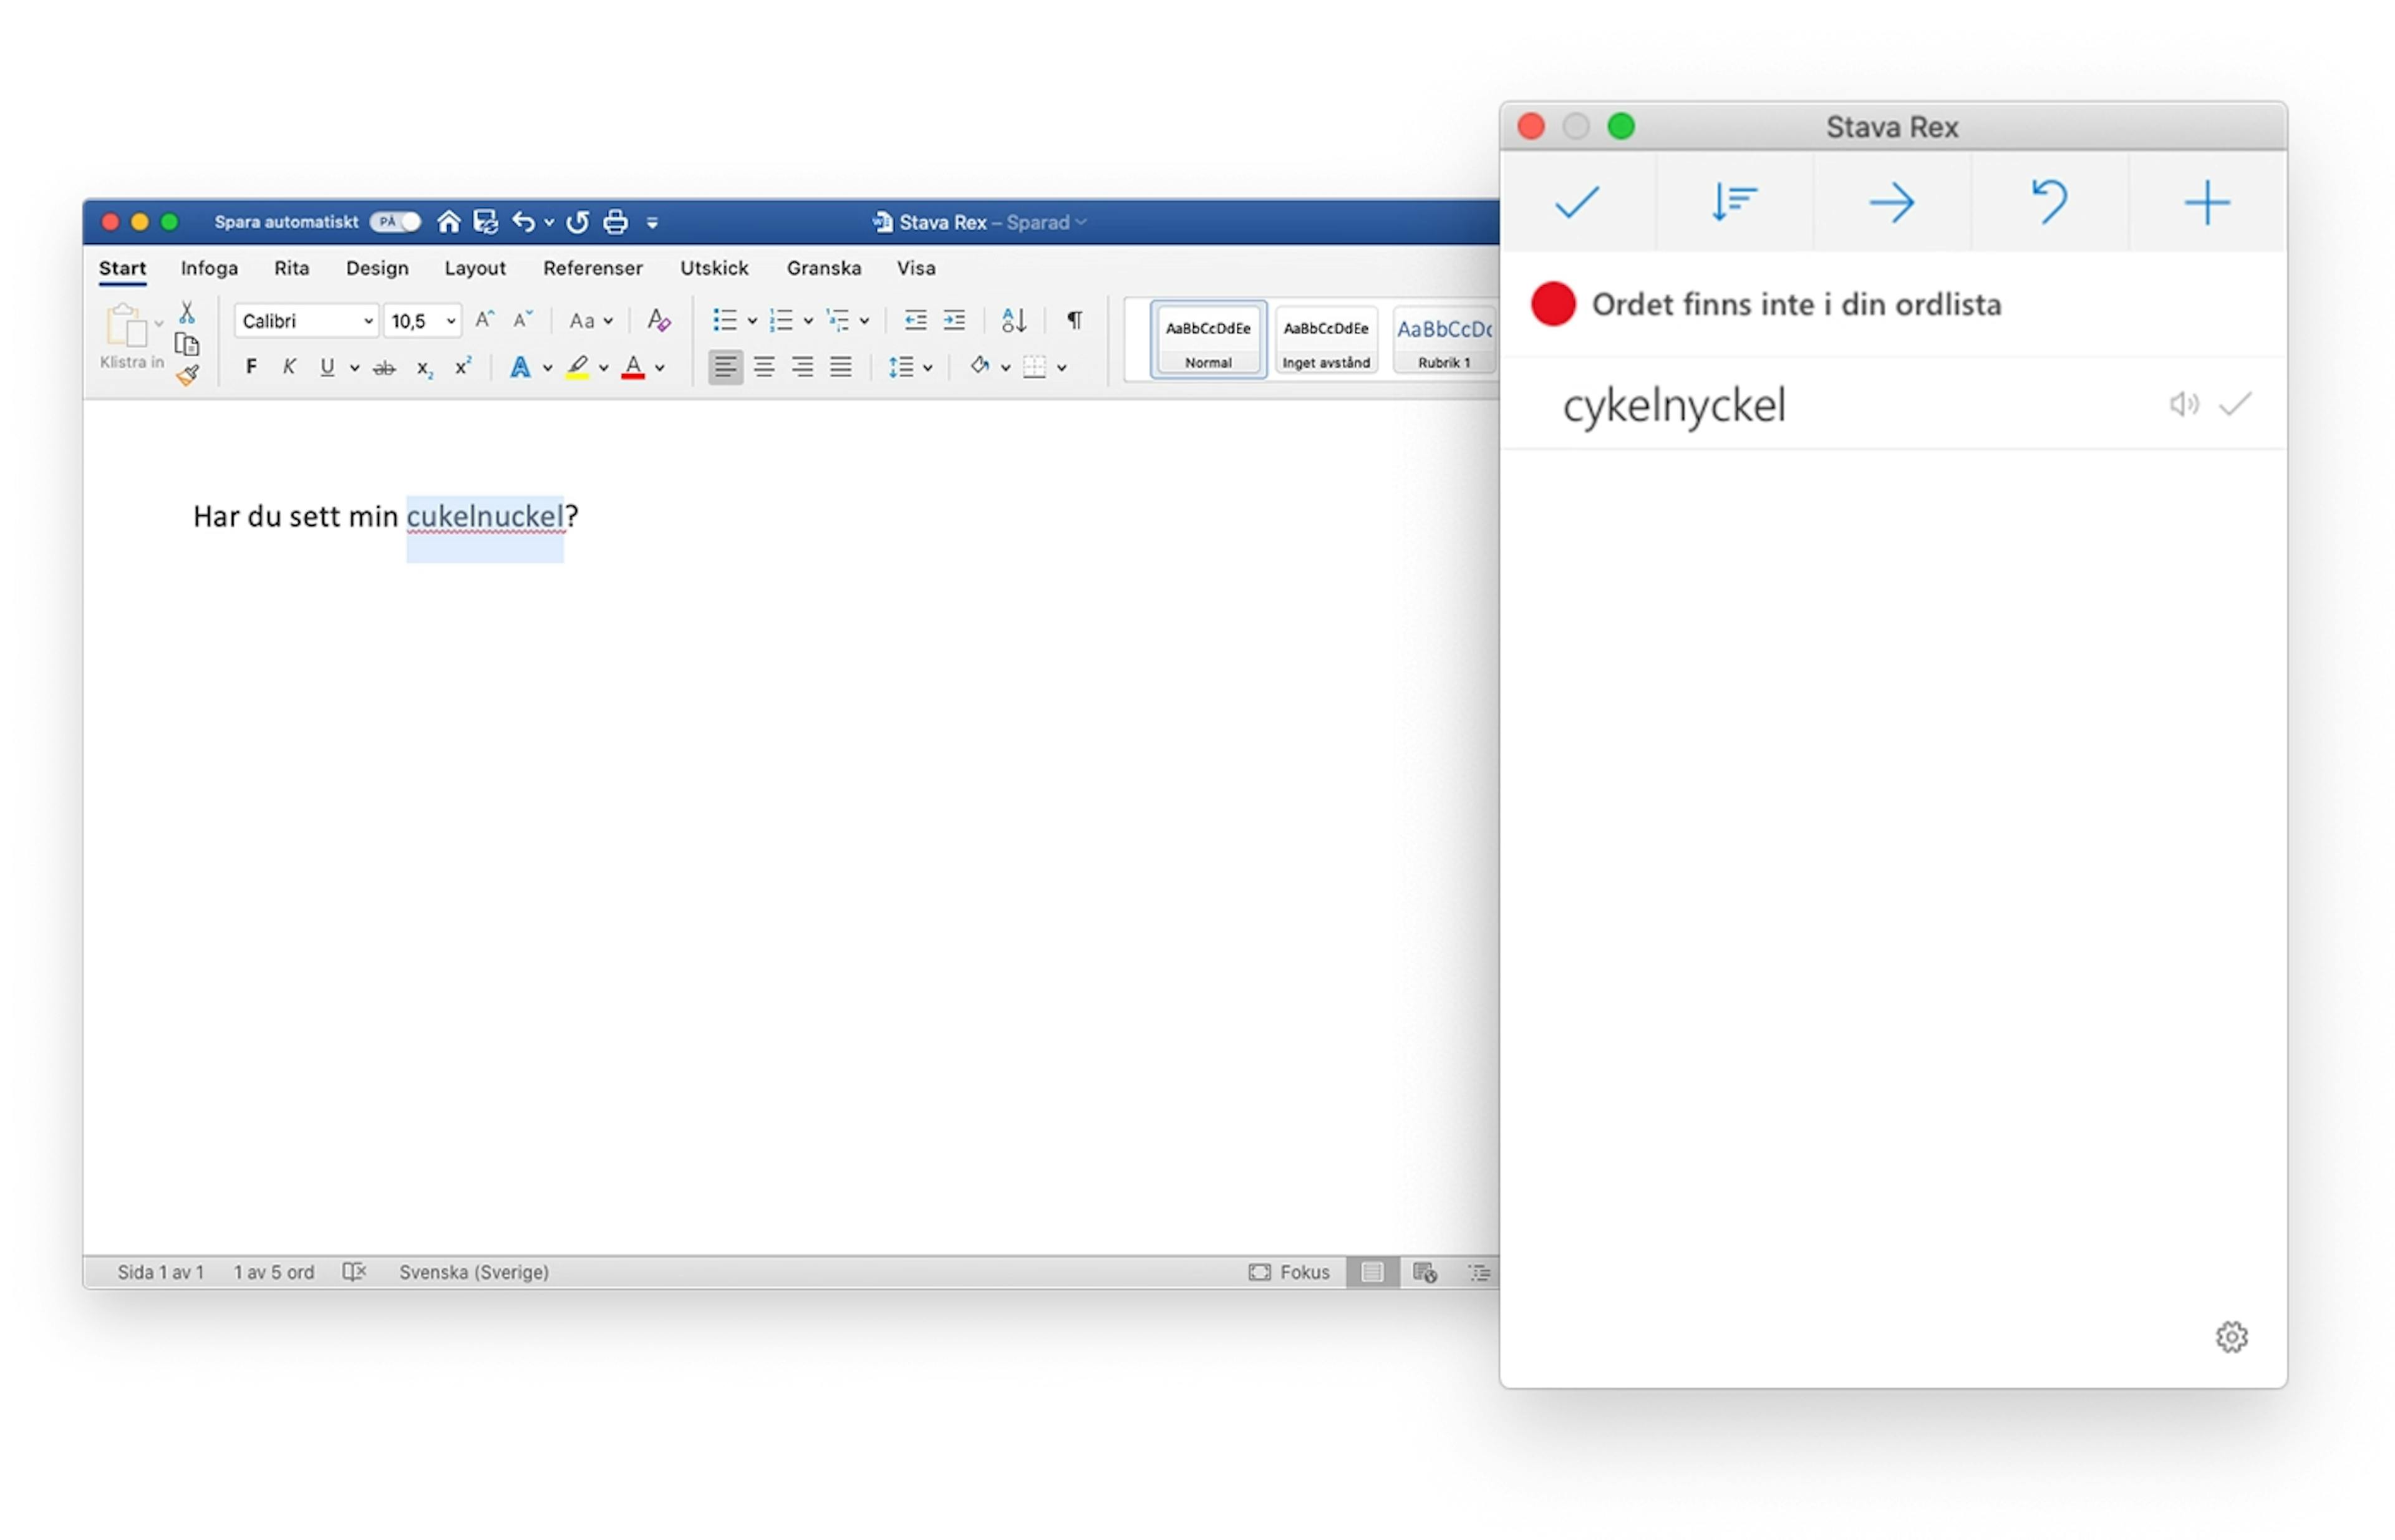Center align text

click(764, 367)
